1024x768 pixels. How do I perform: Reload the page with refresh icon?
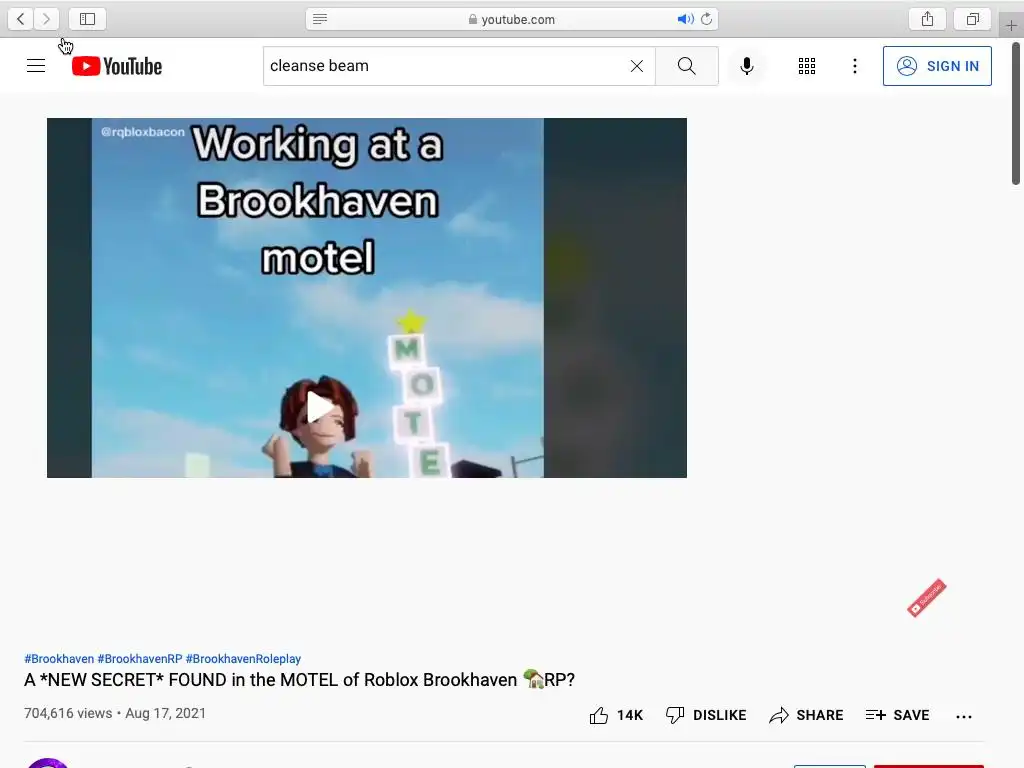point(707,19)
